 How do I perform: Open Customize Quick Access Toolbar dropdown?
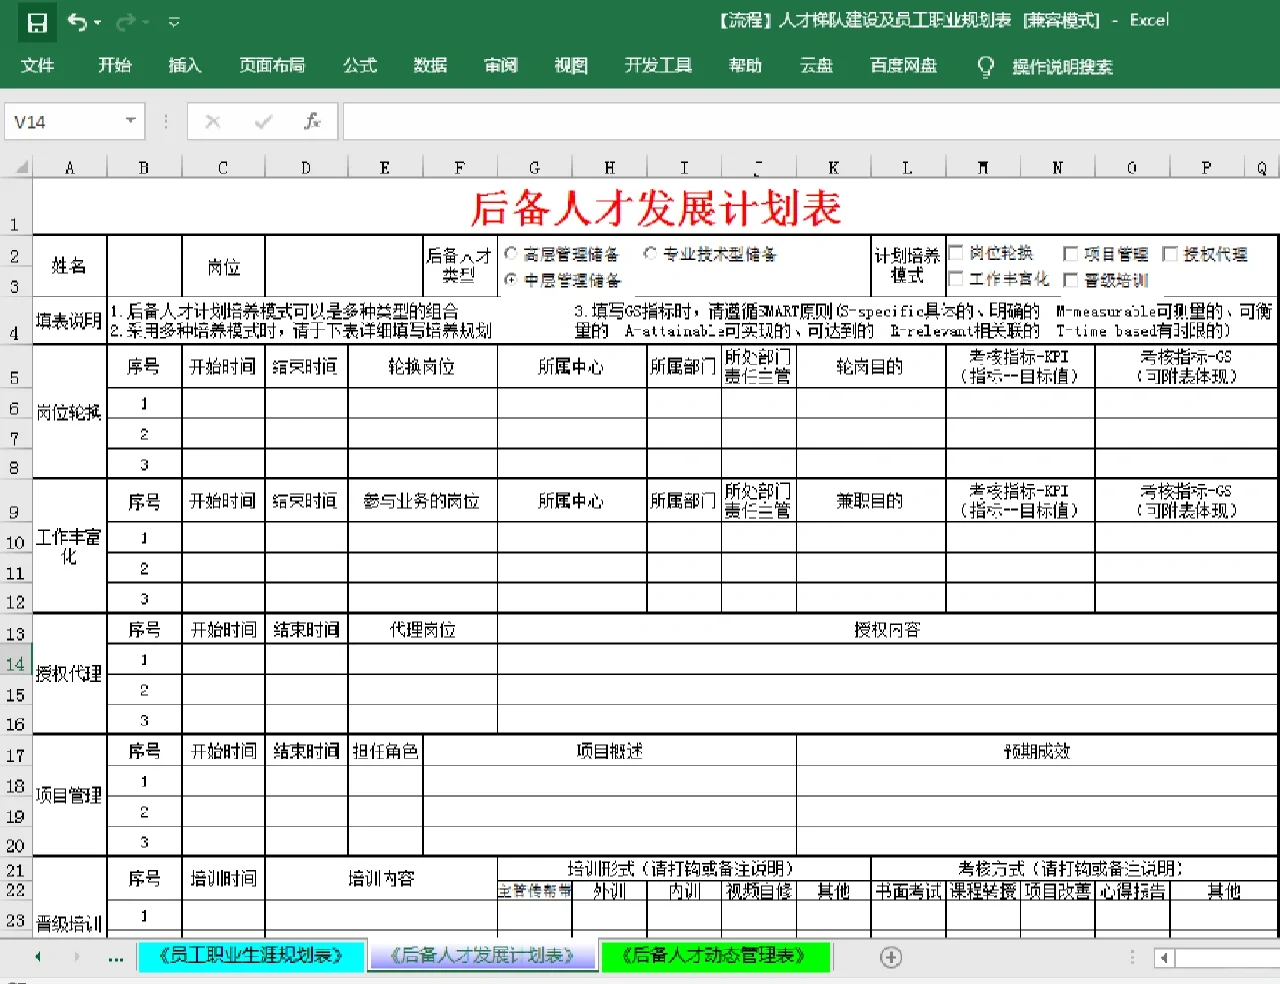coord(174,22)
